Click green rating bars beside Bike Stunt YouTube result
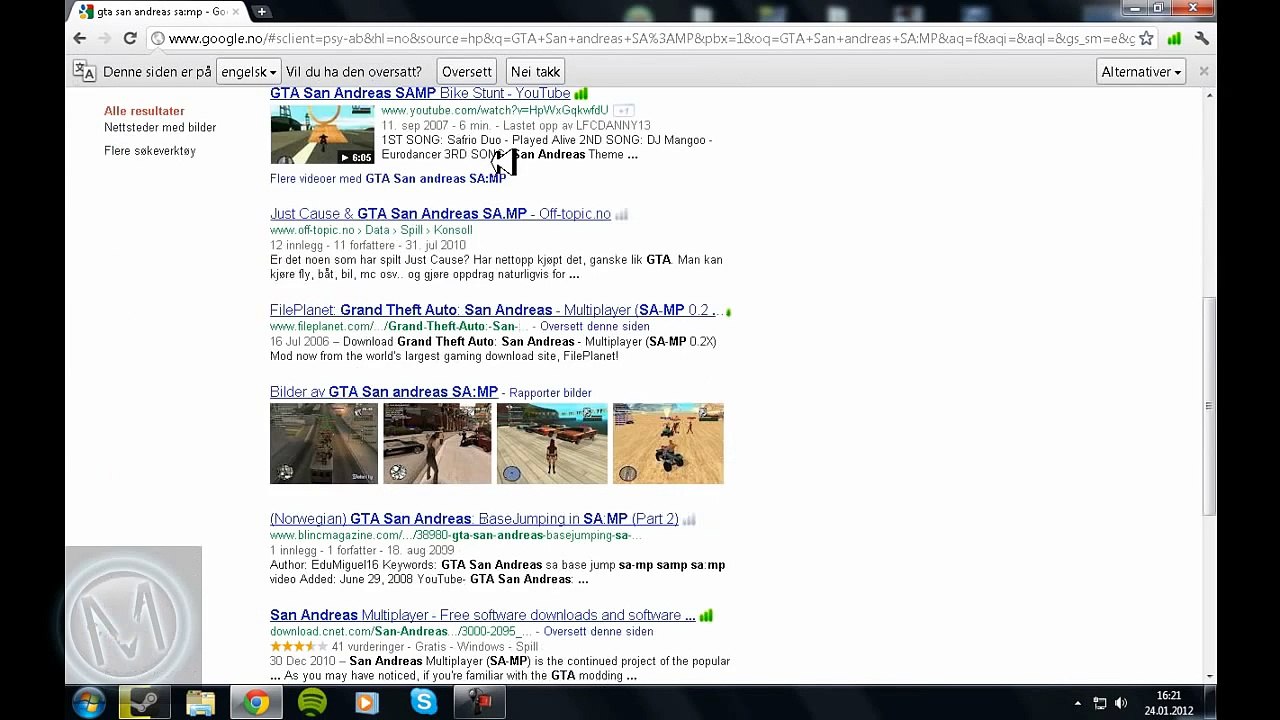This screenshot has height=720, width=1280. coord(581,93)
